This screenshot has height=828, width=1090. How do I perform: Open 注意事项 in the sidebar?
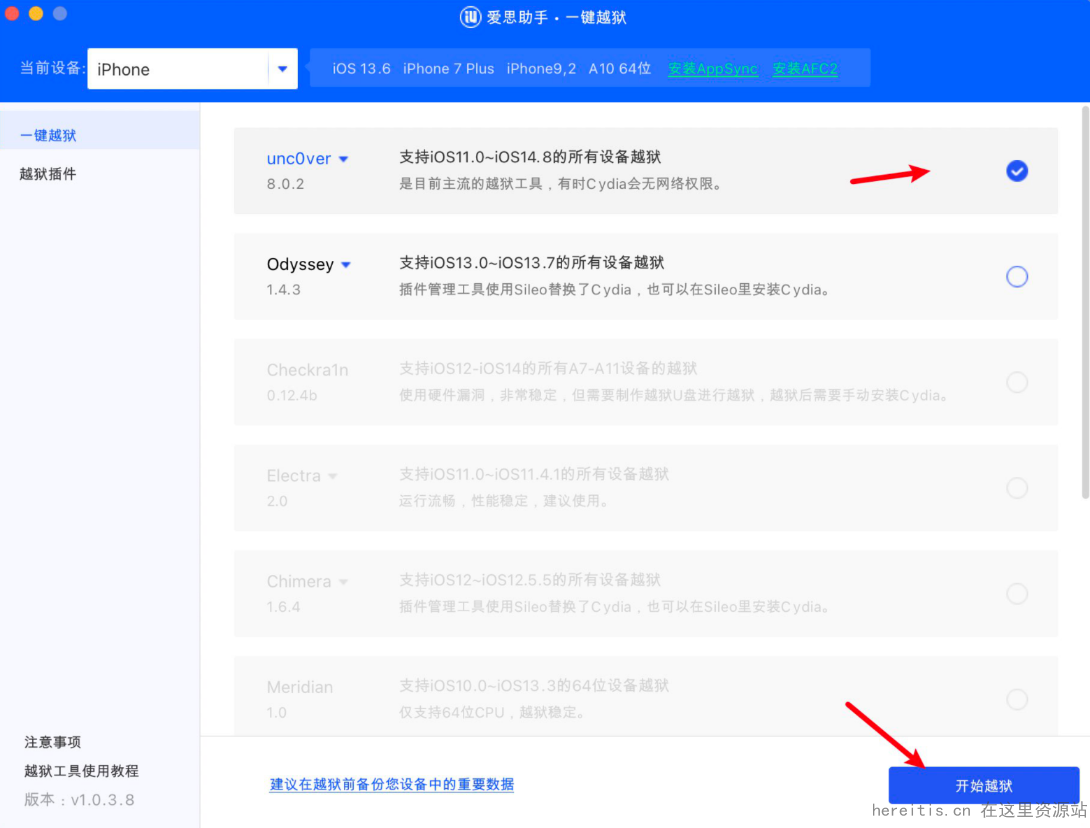(x=53, y=742)
